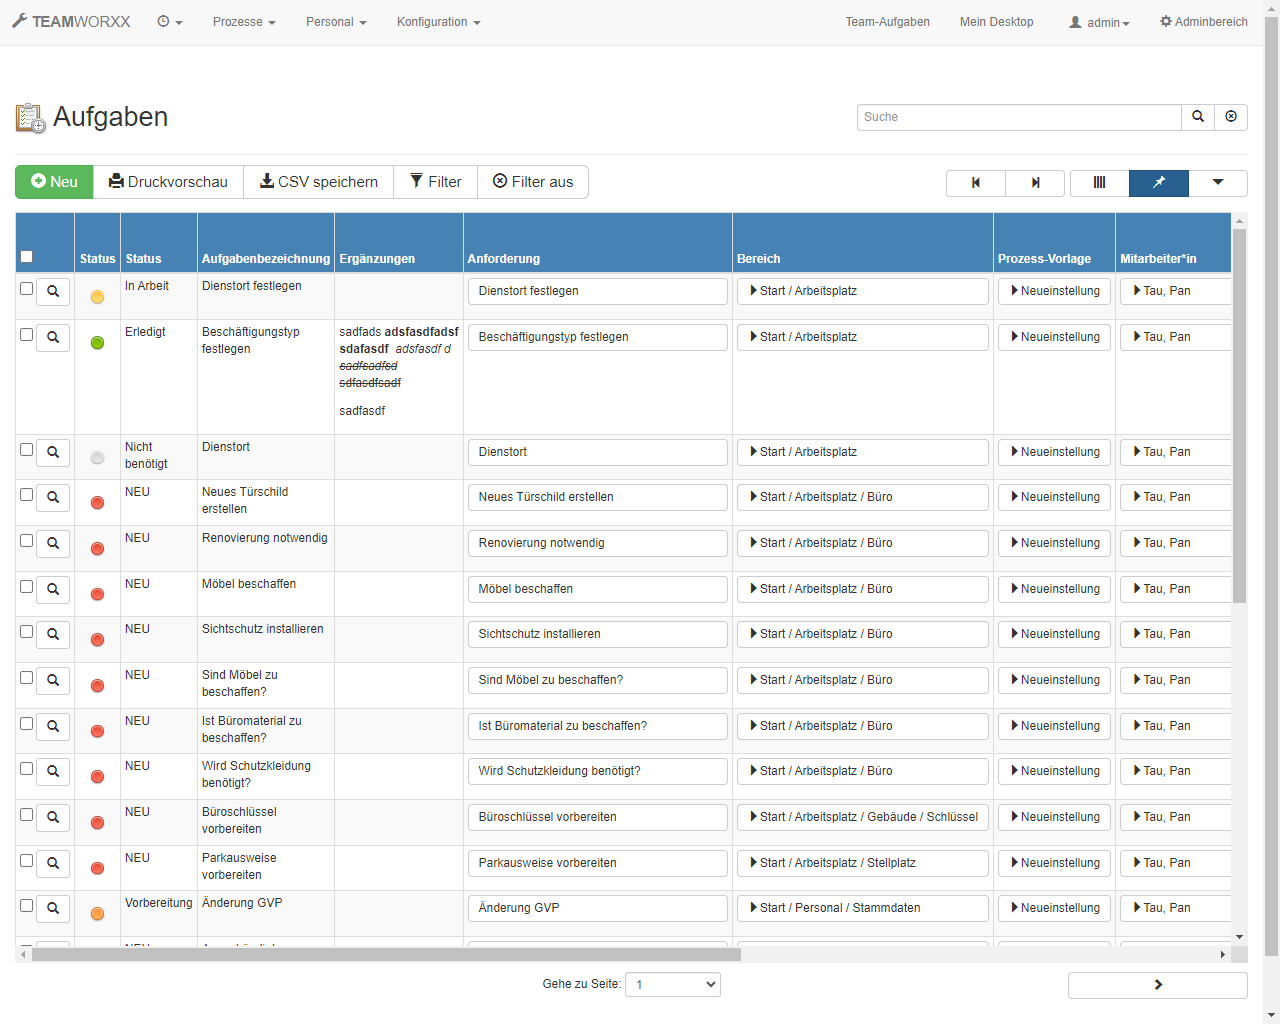
Task: Click Filter aus to clear filters
Action: click(x=533, y=182)
